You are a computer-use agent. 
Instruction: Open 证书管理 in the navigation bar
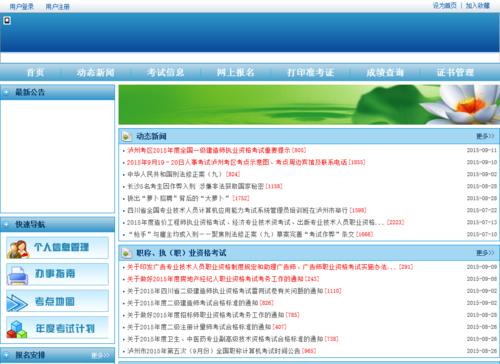pos(455,72)
